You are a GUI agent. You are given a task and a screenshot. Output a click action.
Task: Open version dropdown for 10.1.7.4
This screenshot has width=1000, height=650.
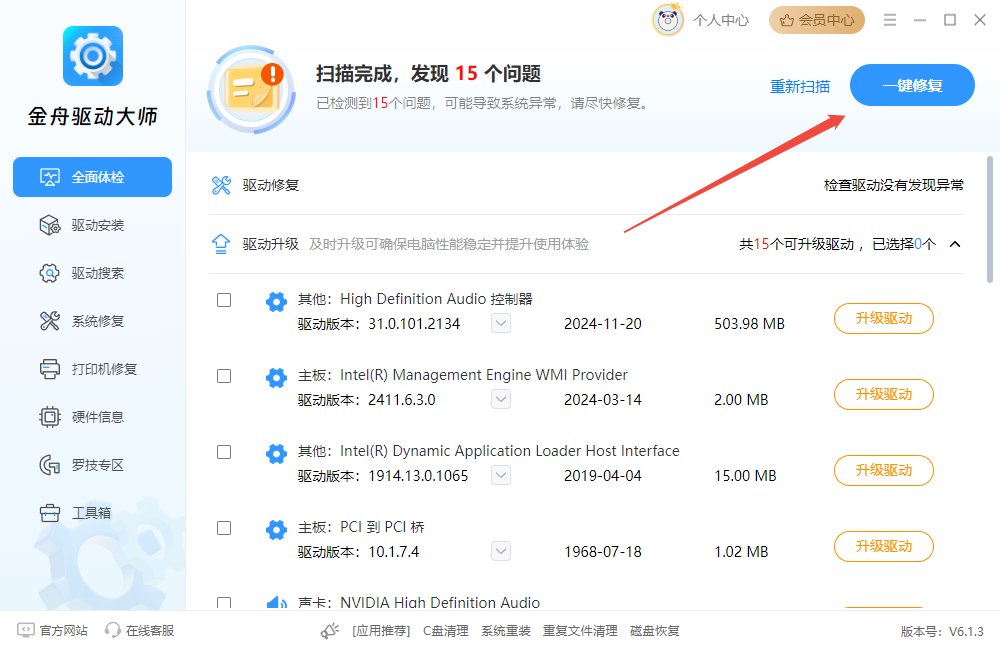pyautogui.click(x=501, y=551)
